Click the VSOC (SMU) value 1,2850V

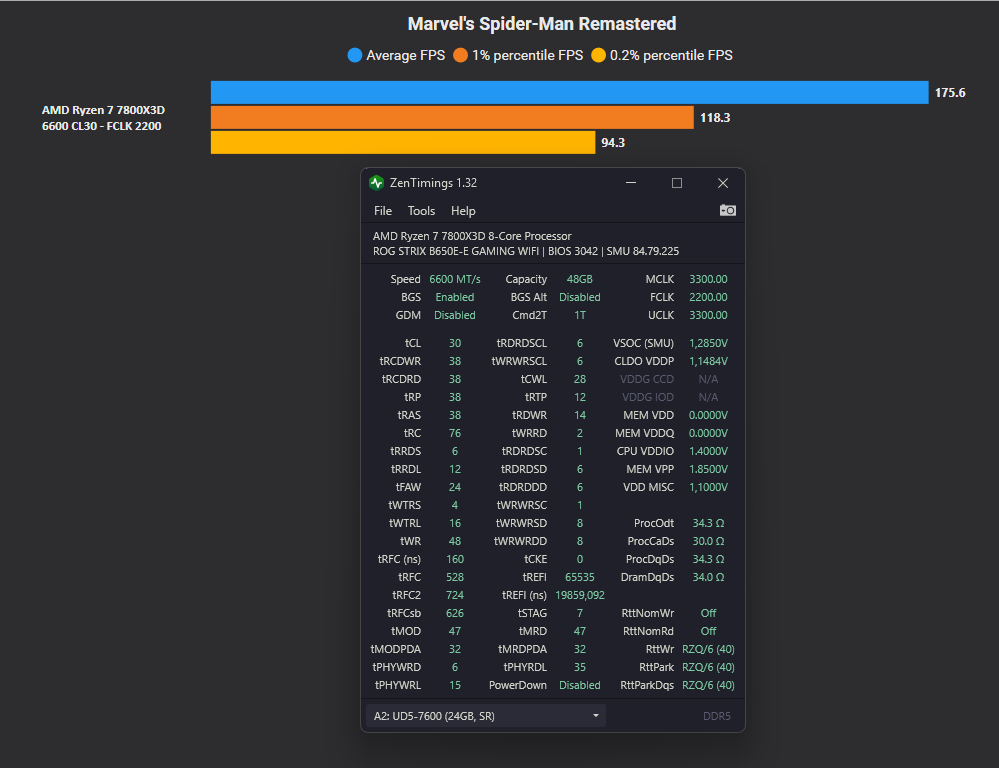pos(708,343)
